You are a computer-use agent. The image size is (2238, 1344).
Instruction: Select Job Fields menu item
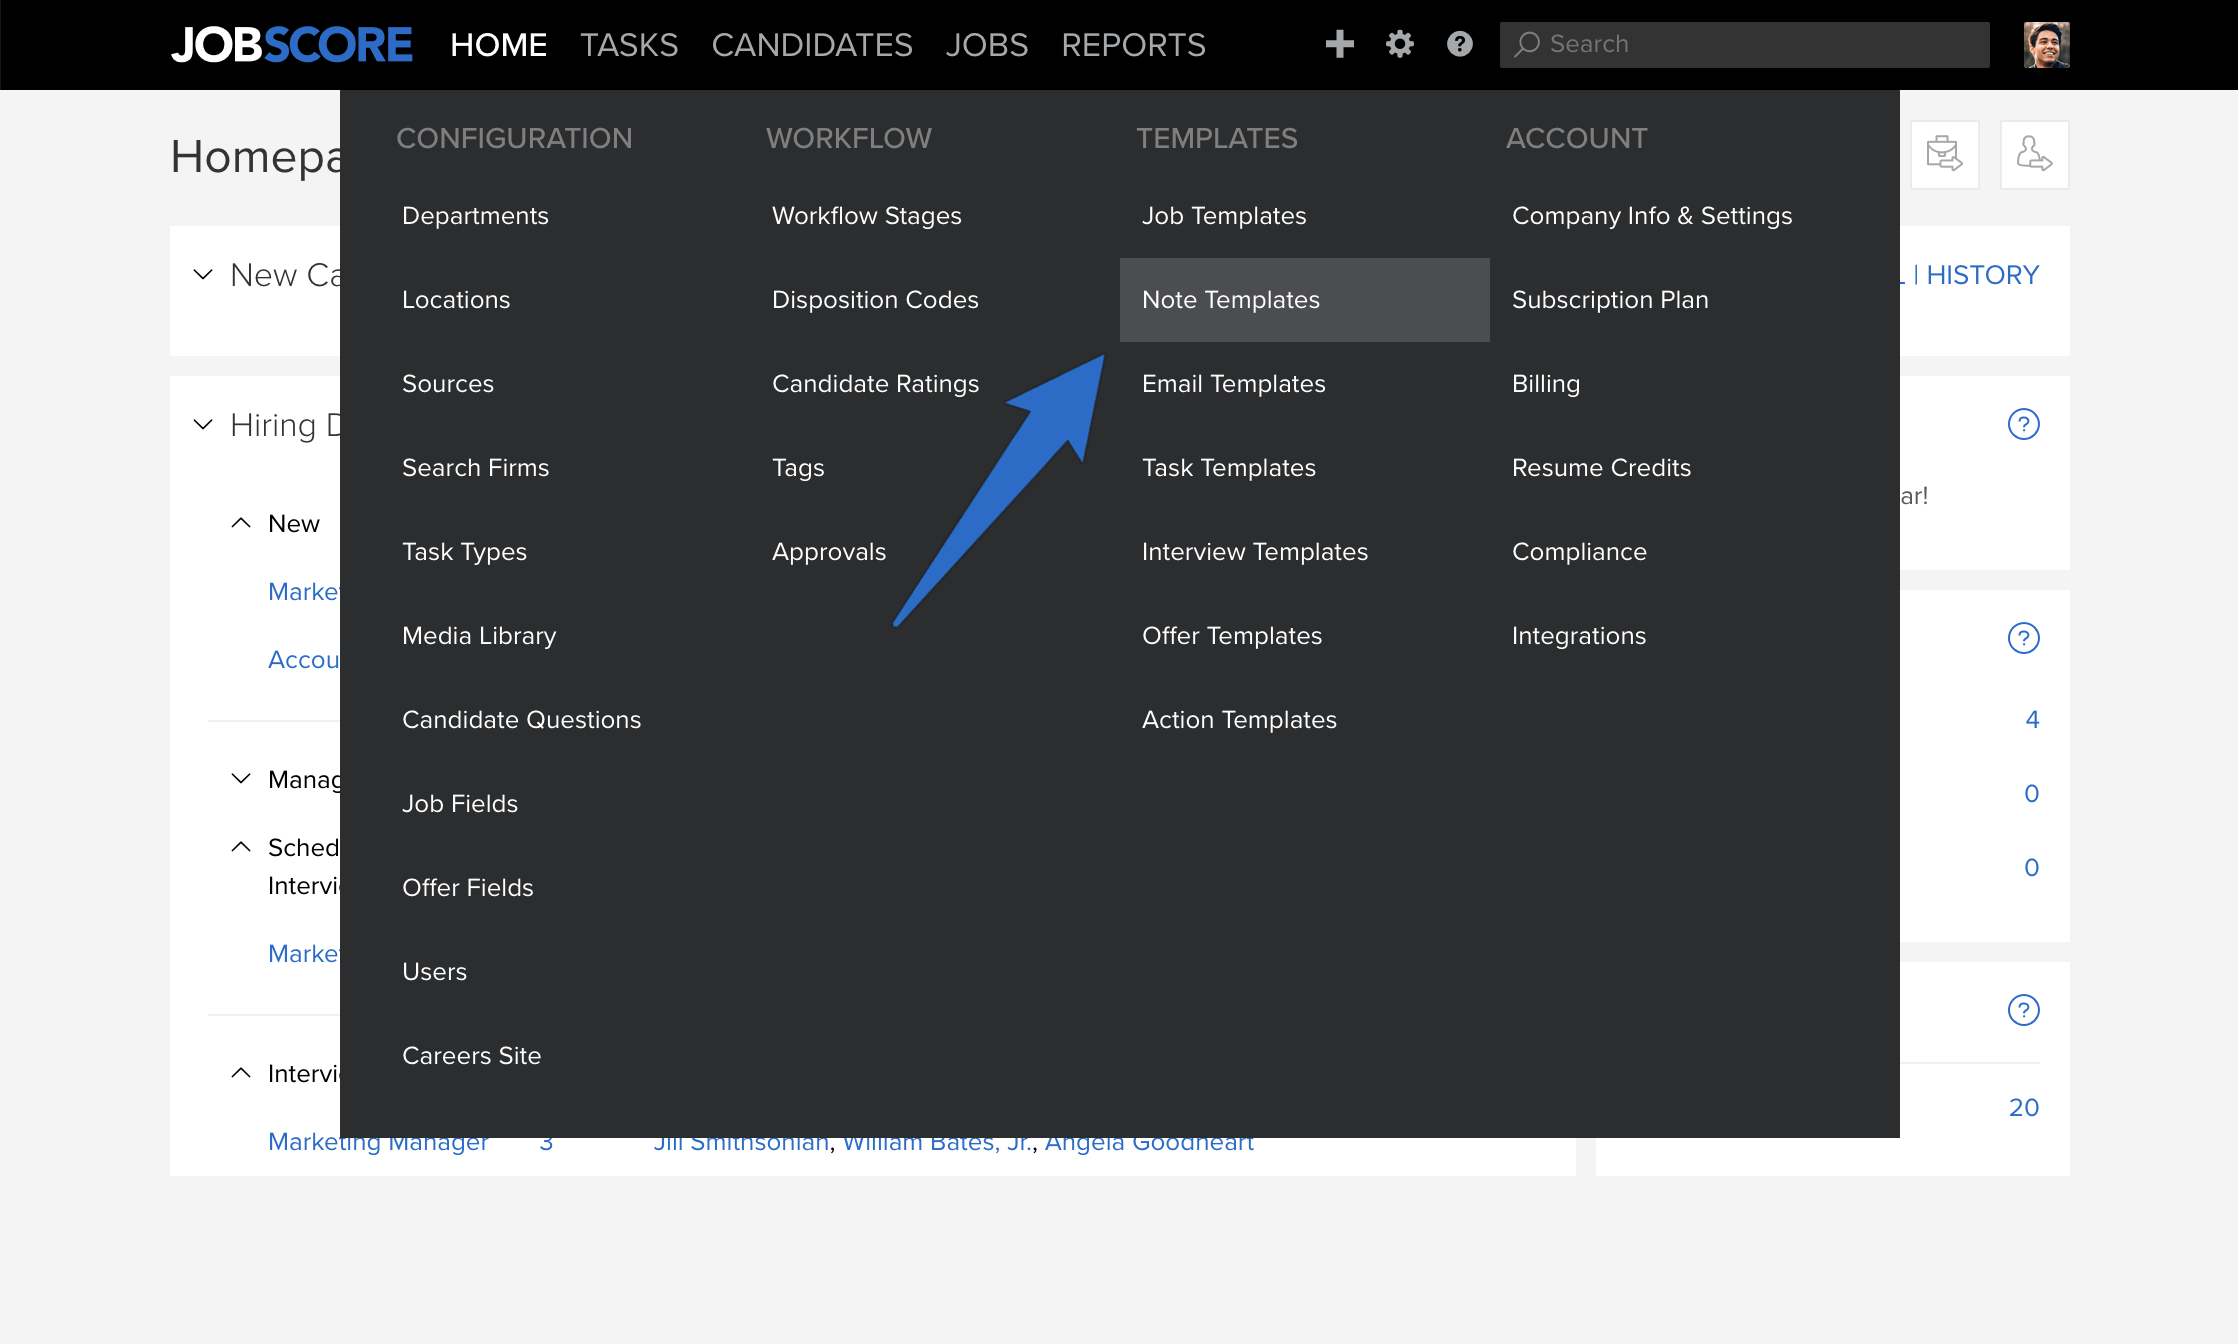click(460, 804)
